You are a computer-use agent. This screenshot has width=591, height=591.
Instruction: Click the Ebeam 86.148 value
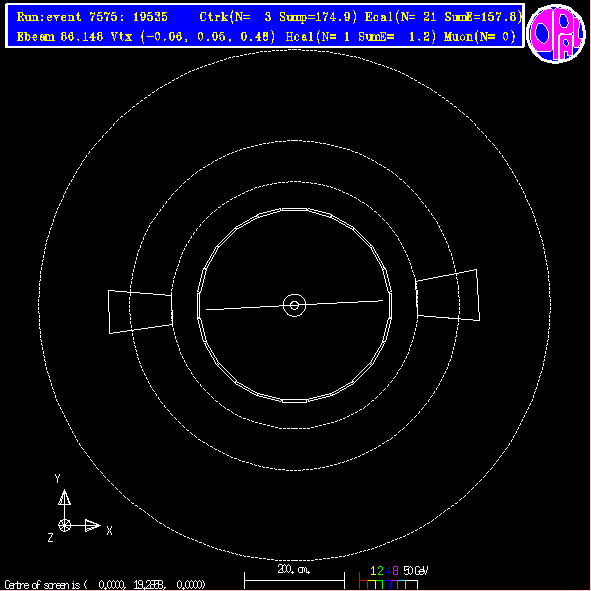(x=60, y=37)
